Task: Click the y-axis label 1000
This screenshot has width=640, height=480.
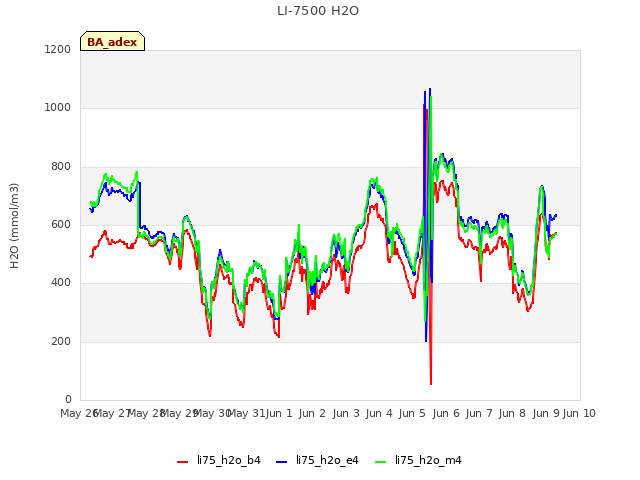Action: [58, 108]
